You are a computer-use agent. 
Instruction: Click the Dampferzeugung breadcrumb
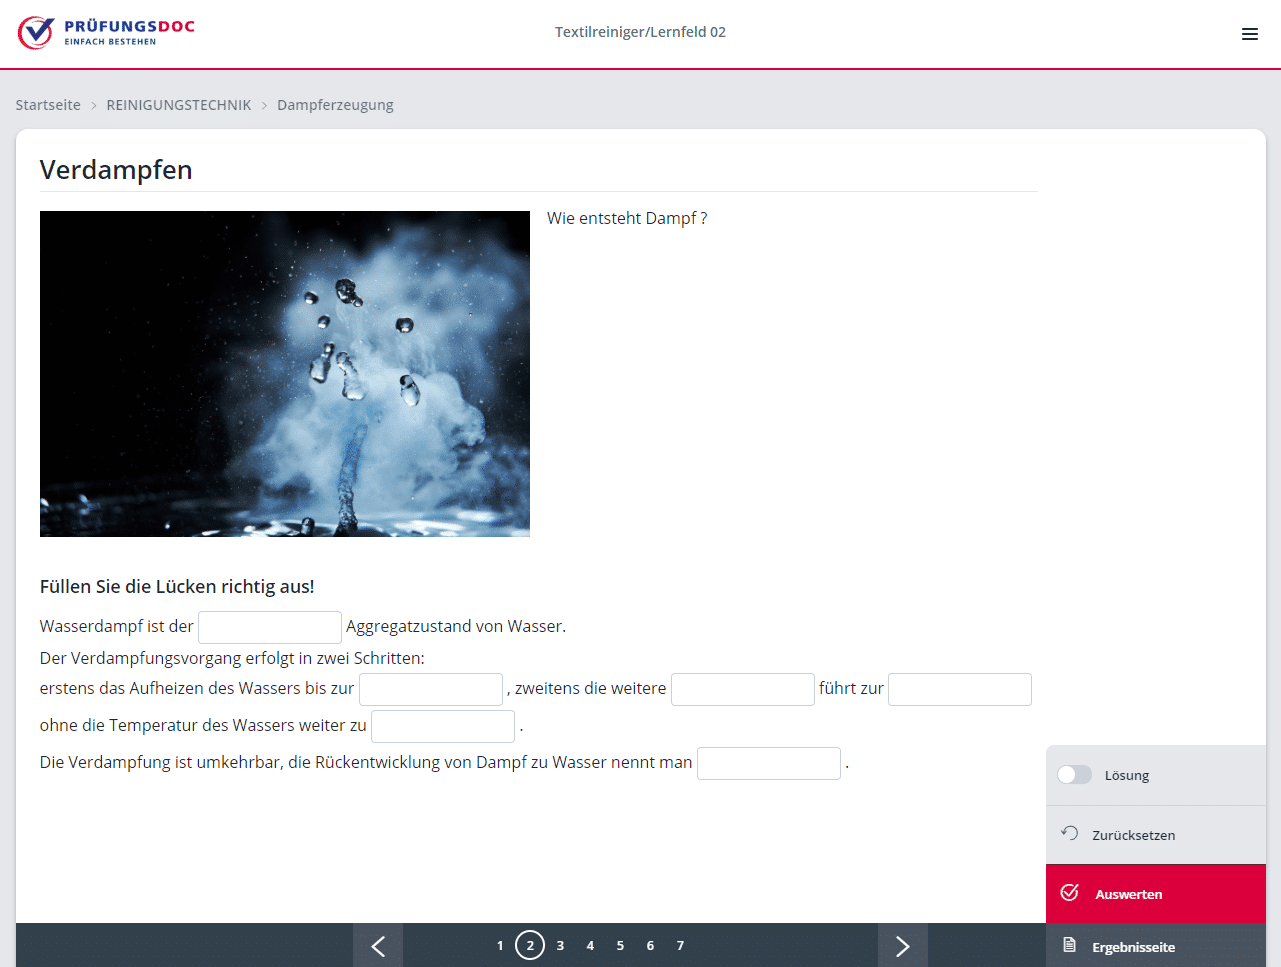(x=335, y=105)
